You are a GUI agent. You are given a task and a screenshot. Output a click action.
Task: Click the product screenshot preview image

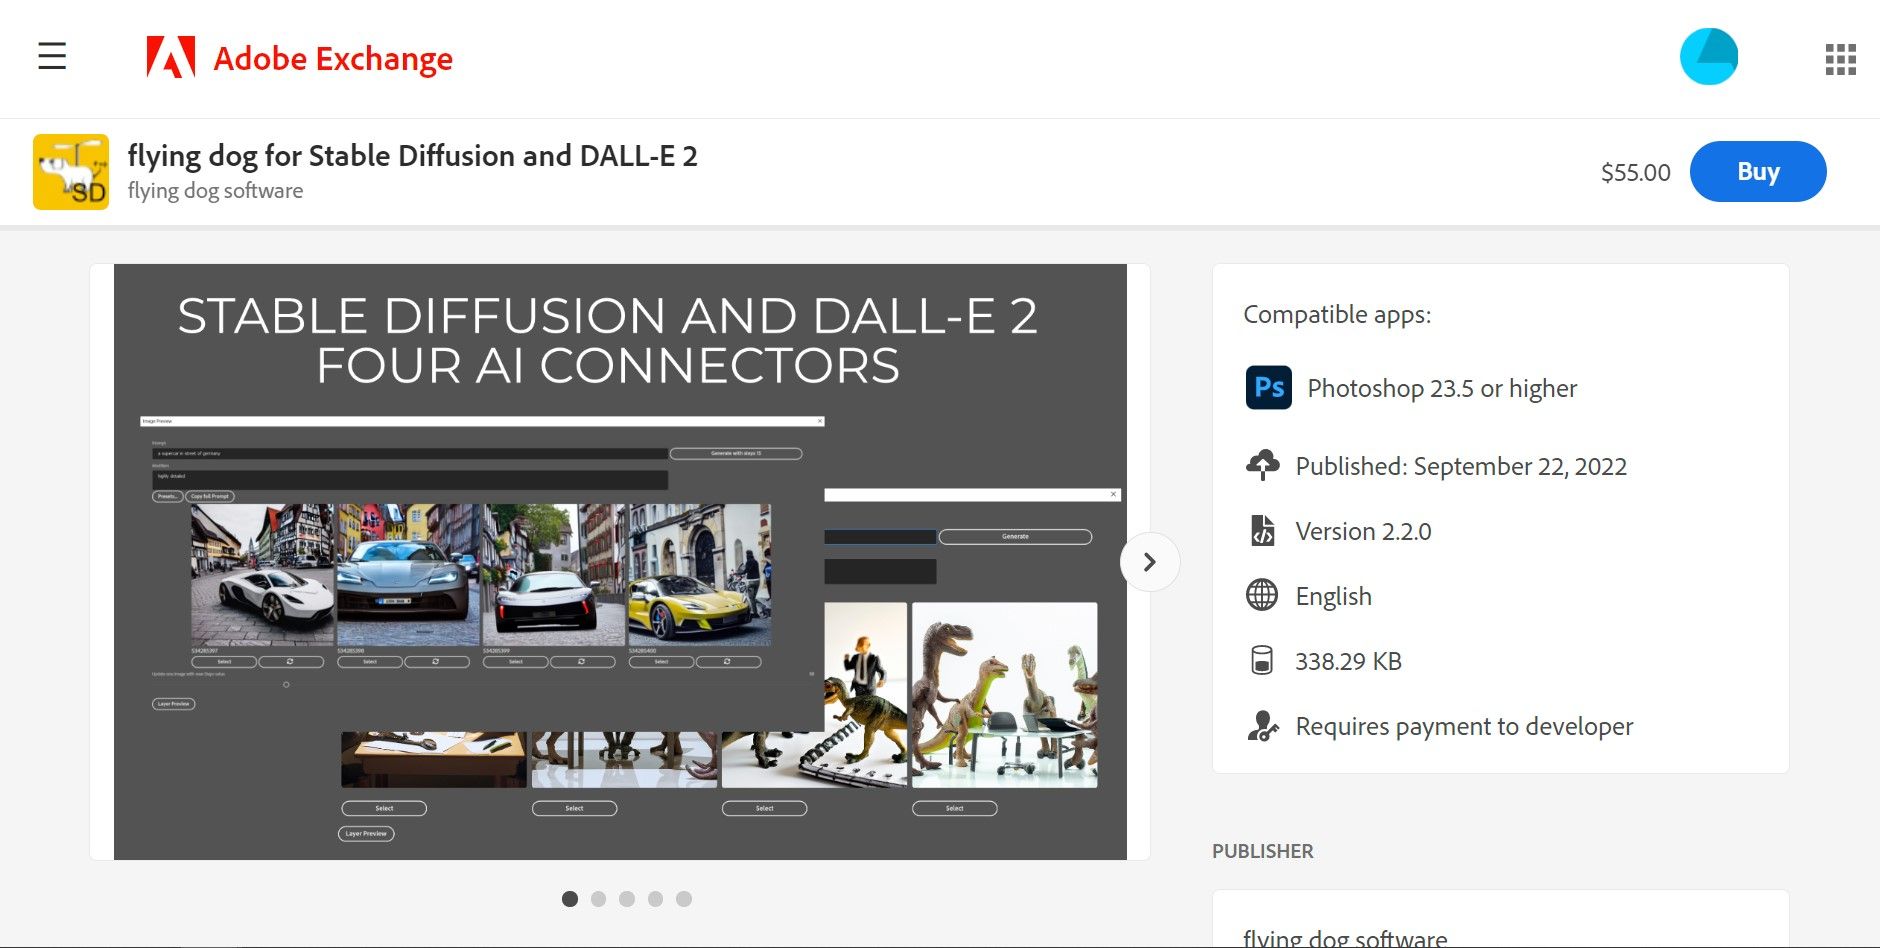point(620,560)
